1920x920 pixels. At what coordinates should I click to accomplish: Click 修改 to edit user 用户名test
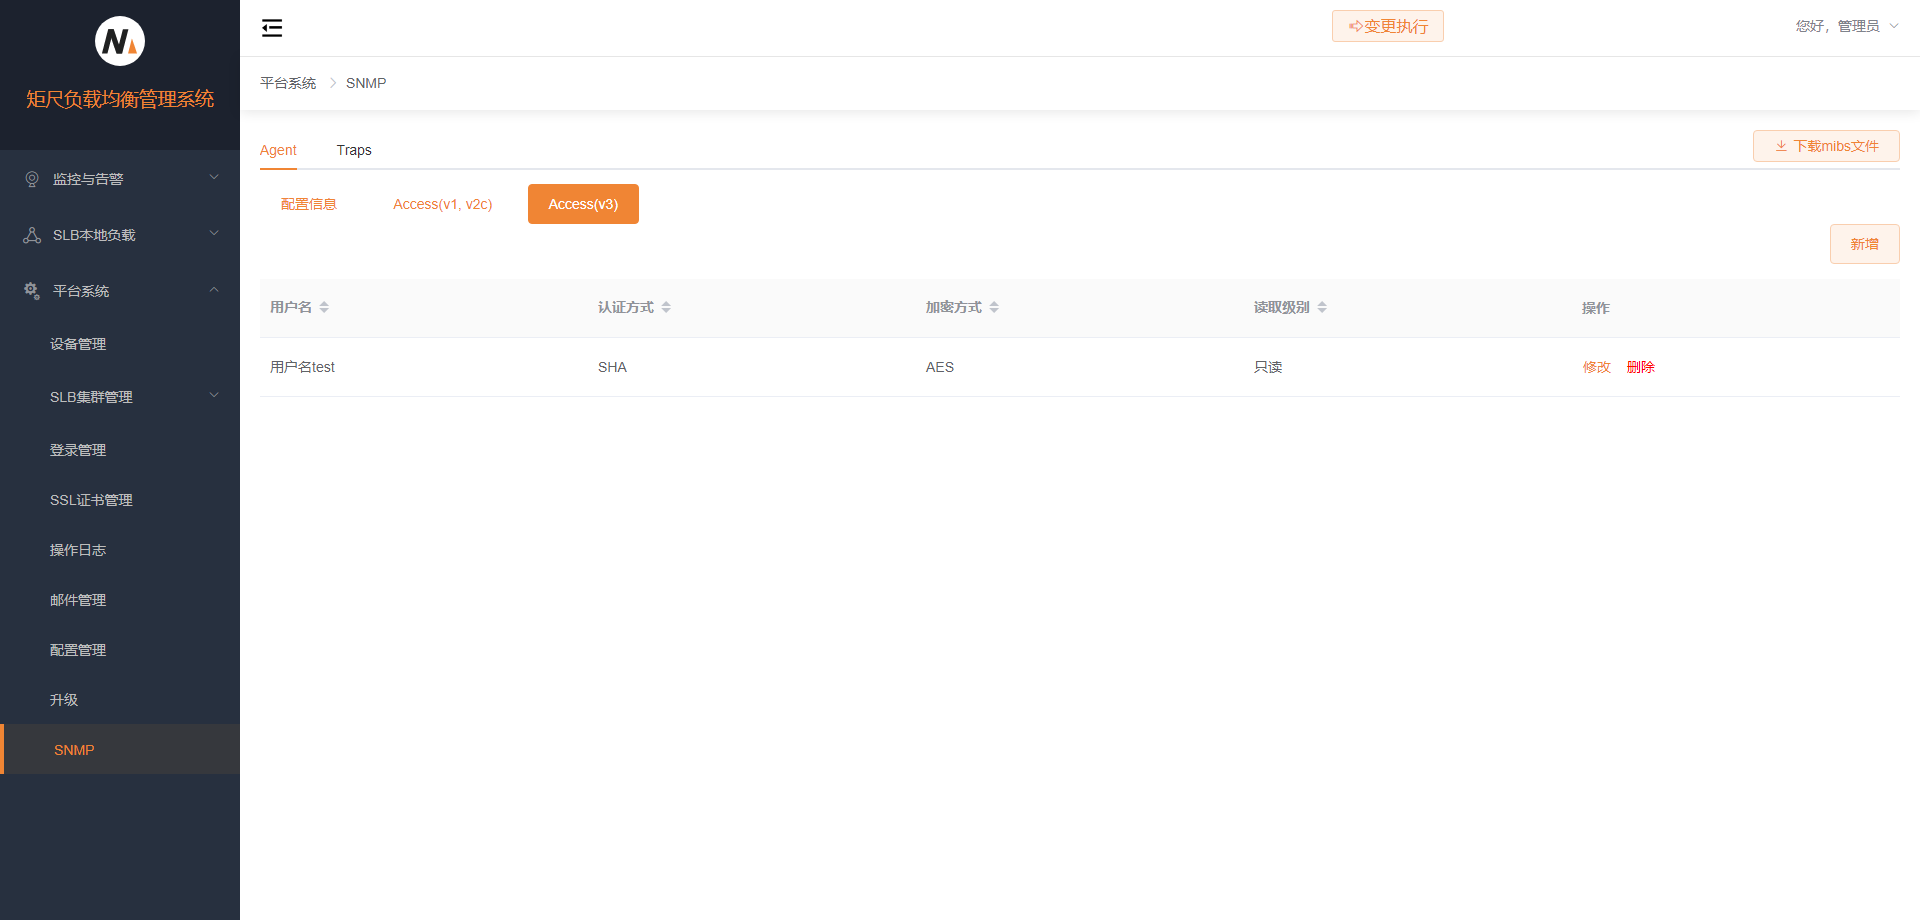1597,367
